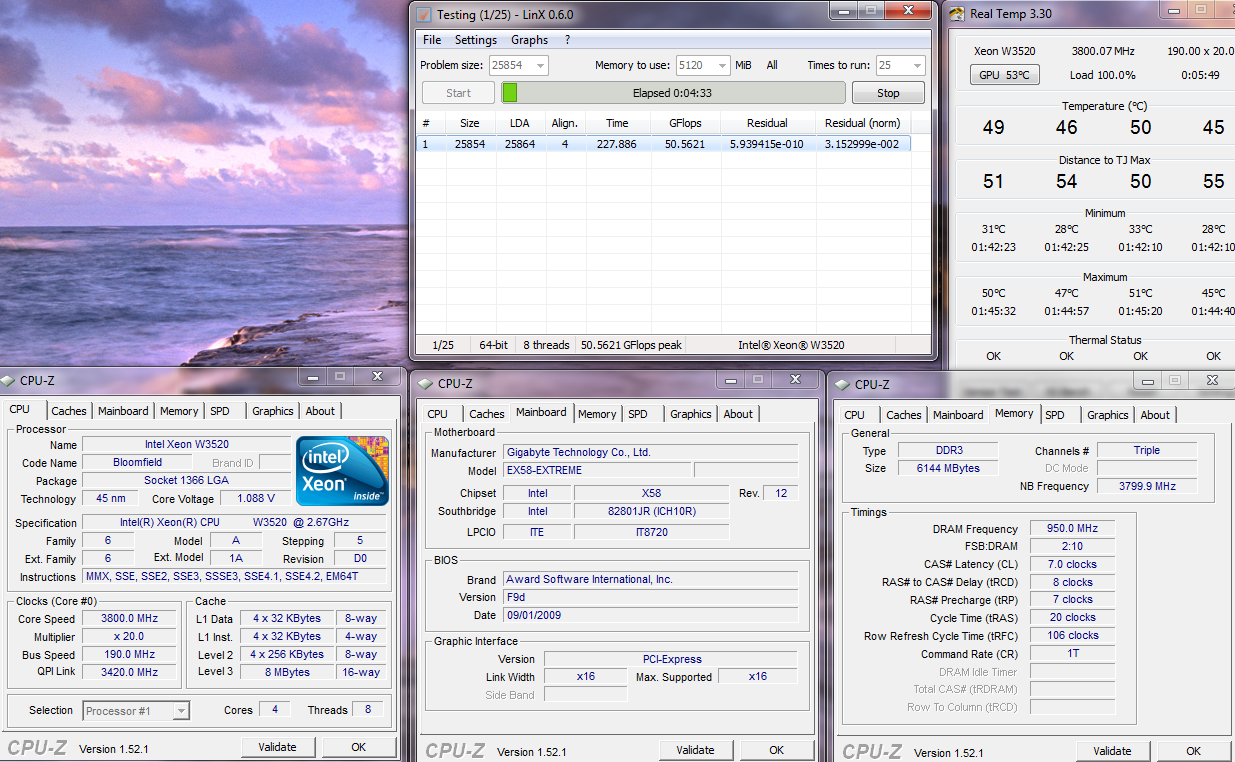Switch to Mainboard tab in first CPU-Z
The height and width of the screenshot is (762, 1235).
[x=123, y=411]
